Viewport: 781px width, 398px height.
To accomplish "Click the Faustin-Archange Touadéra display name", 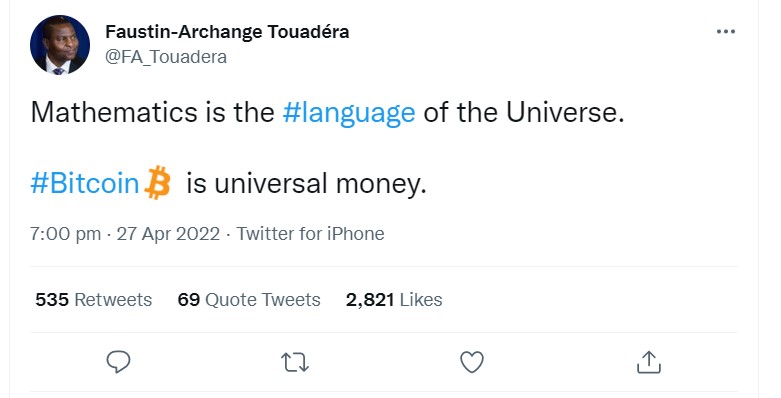I will (x=227, y=32).
